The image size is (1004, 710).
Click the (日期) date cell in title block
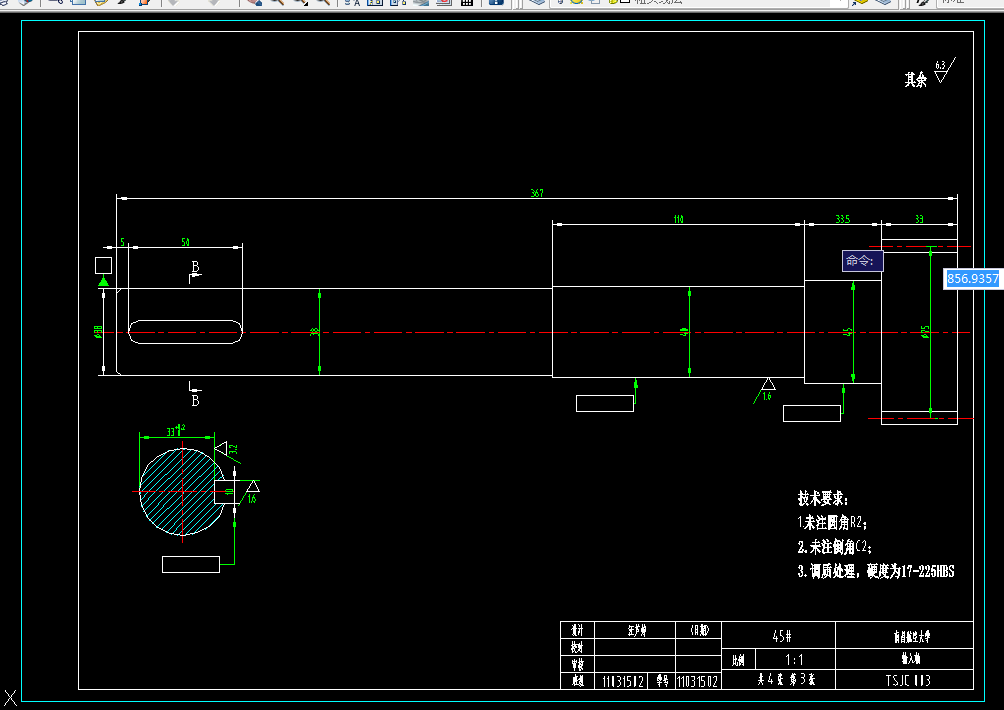coord(699,630)
